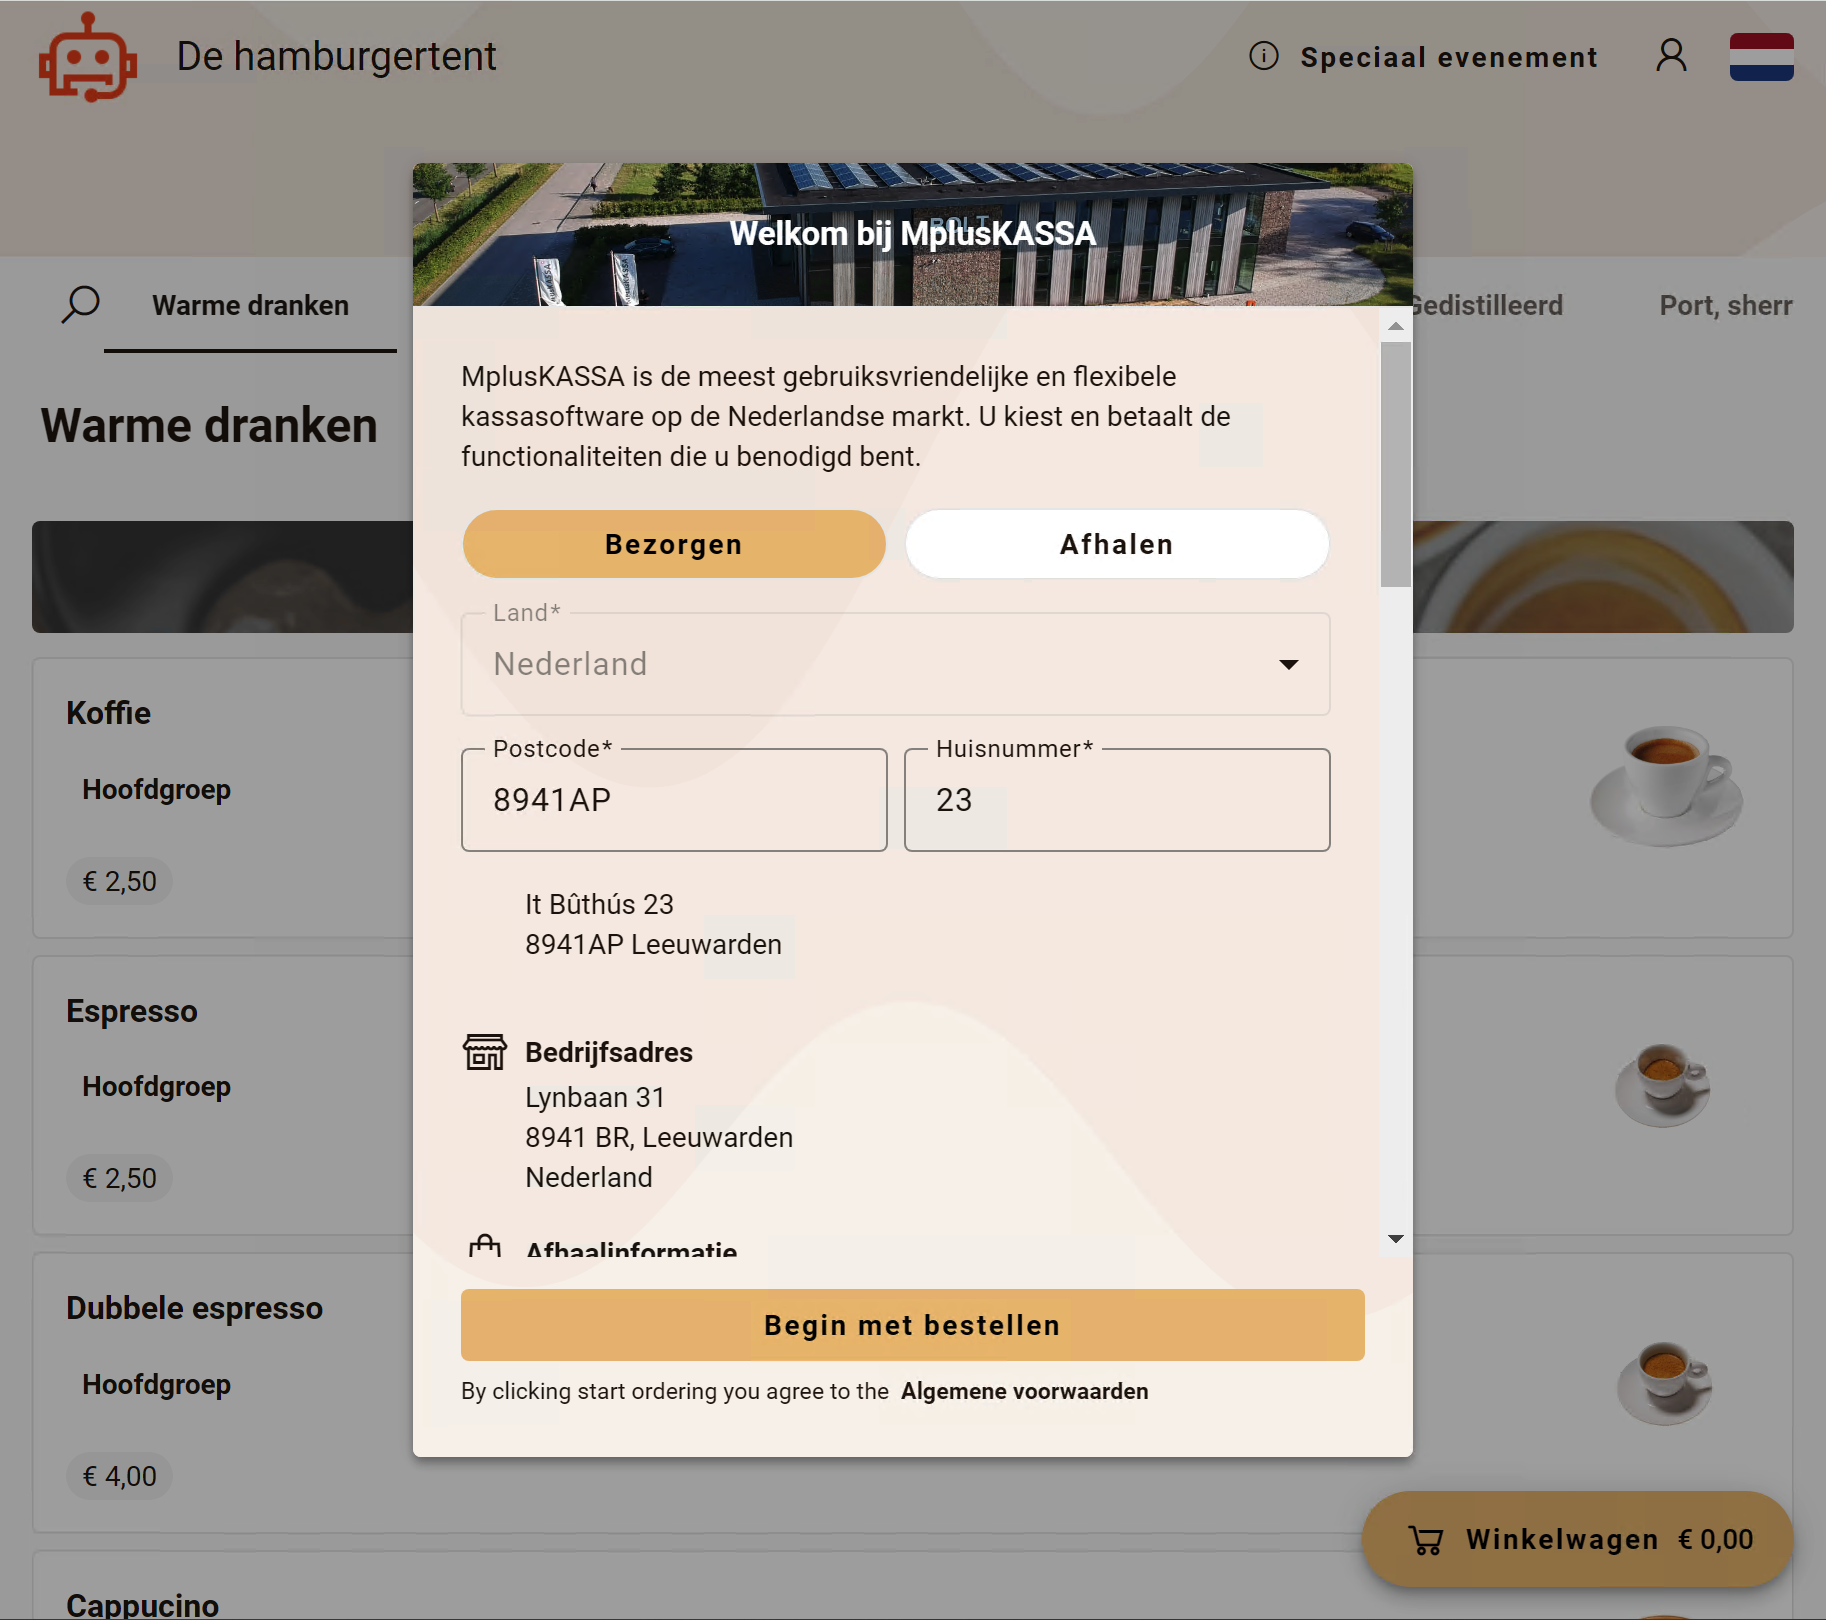
Task: Click the Postcode input field
Action: pyautogui.click(x=674, y=800)
